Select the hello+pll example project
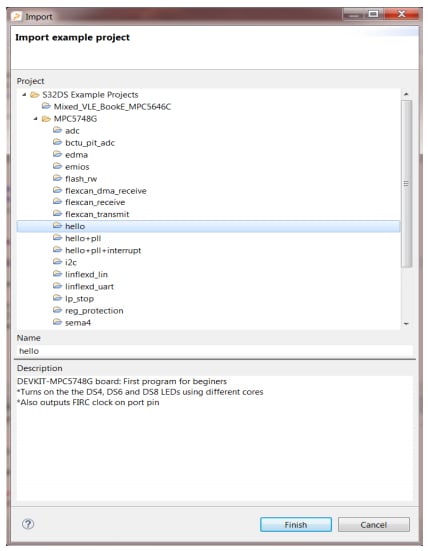Screen dimensions: 428x551 [83, 238]
